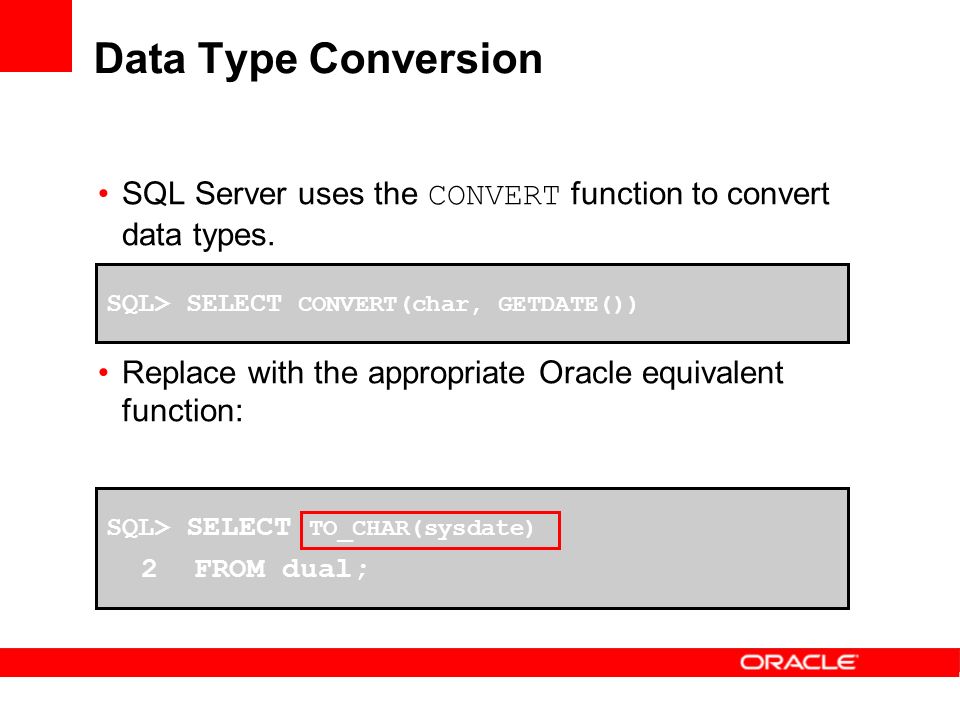Select the Data Type Conversion title
The height and width of the screenshot is (720, 960).
click(x=318, y=59)
